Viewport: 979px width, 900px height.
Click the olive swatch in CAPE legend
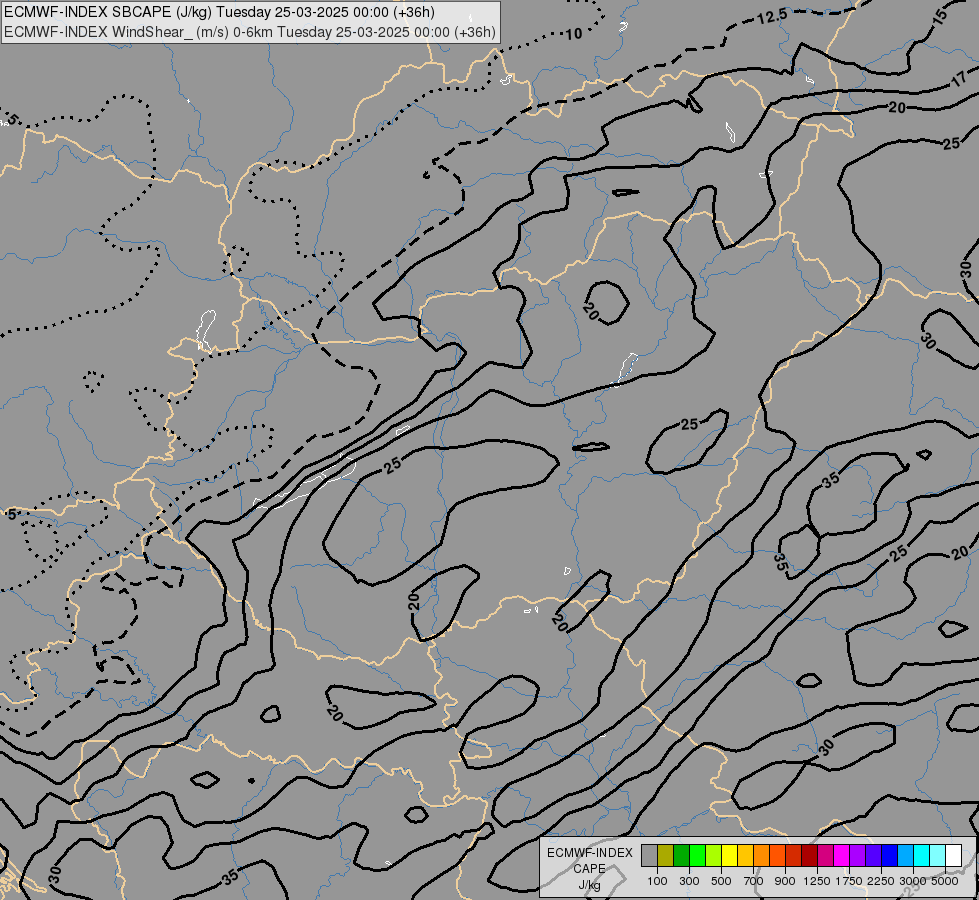666,856
